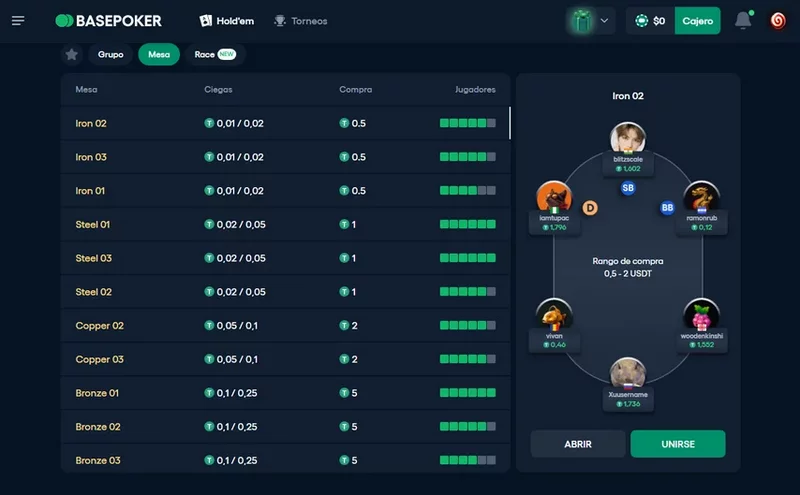The image size is (800, 495).
Task: Open the Hold'em tab
Action: pos(226,21)
